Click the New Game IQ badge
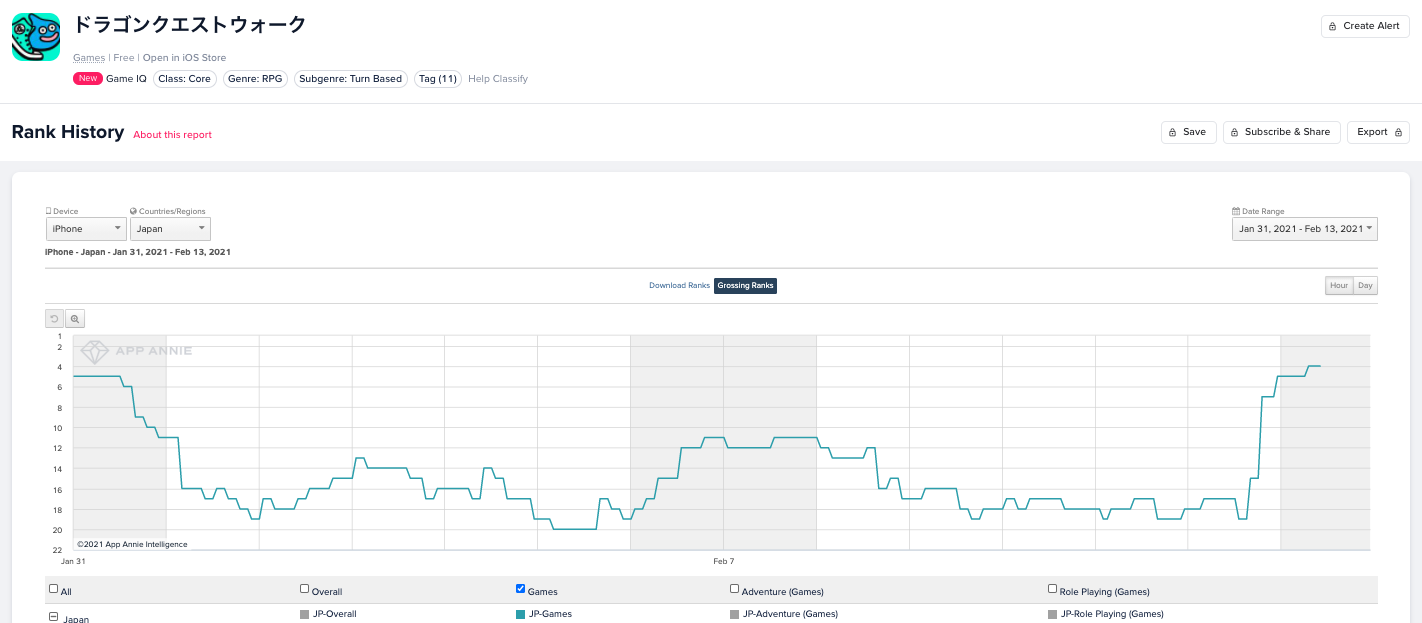1422x623 pixels. point(88,79)
